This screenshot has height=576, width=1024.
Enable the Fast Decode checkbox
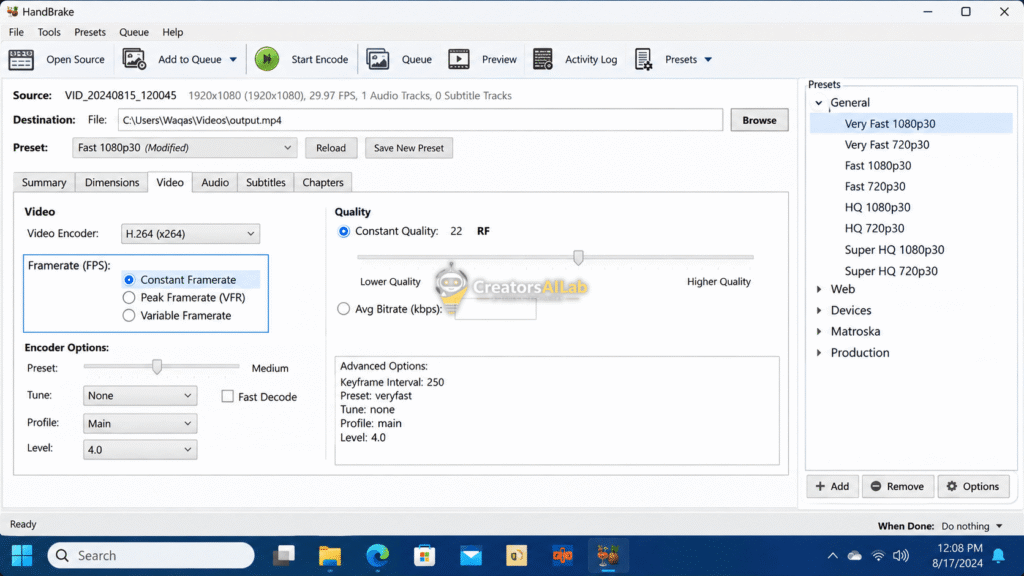tap(227, 396)
